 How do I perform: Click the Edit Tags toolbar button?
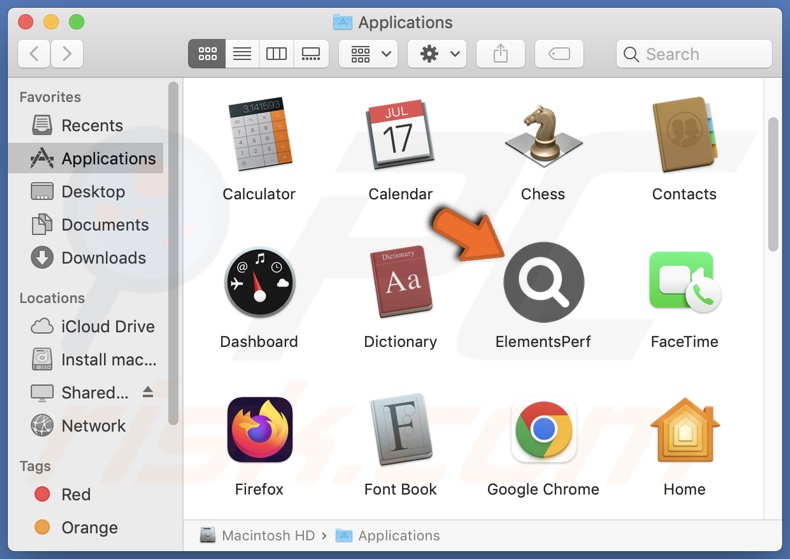click(x=559, y=53)
